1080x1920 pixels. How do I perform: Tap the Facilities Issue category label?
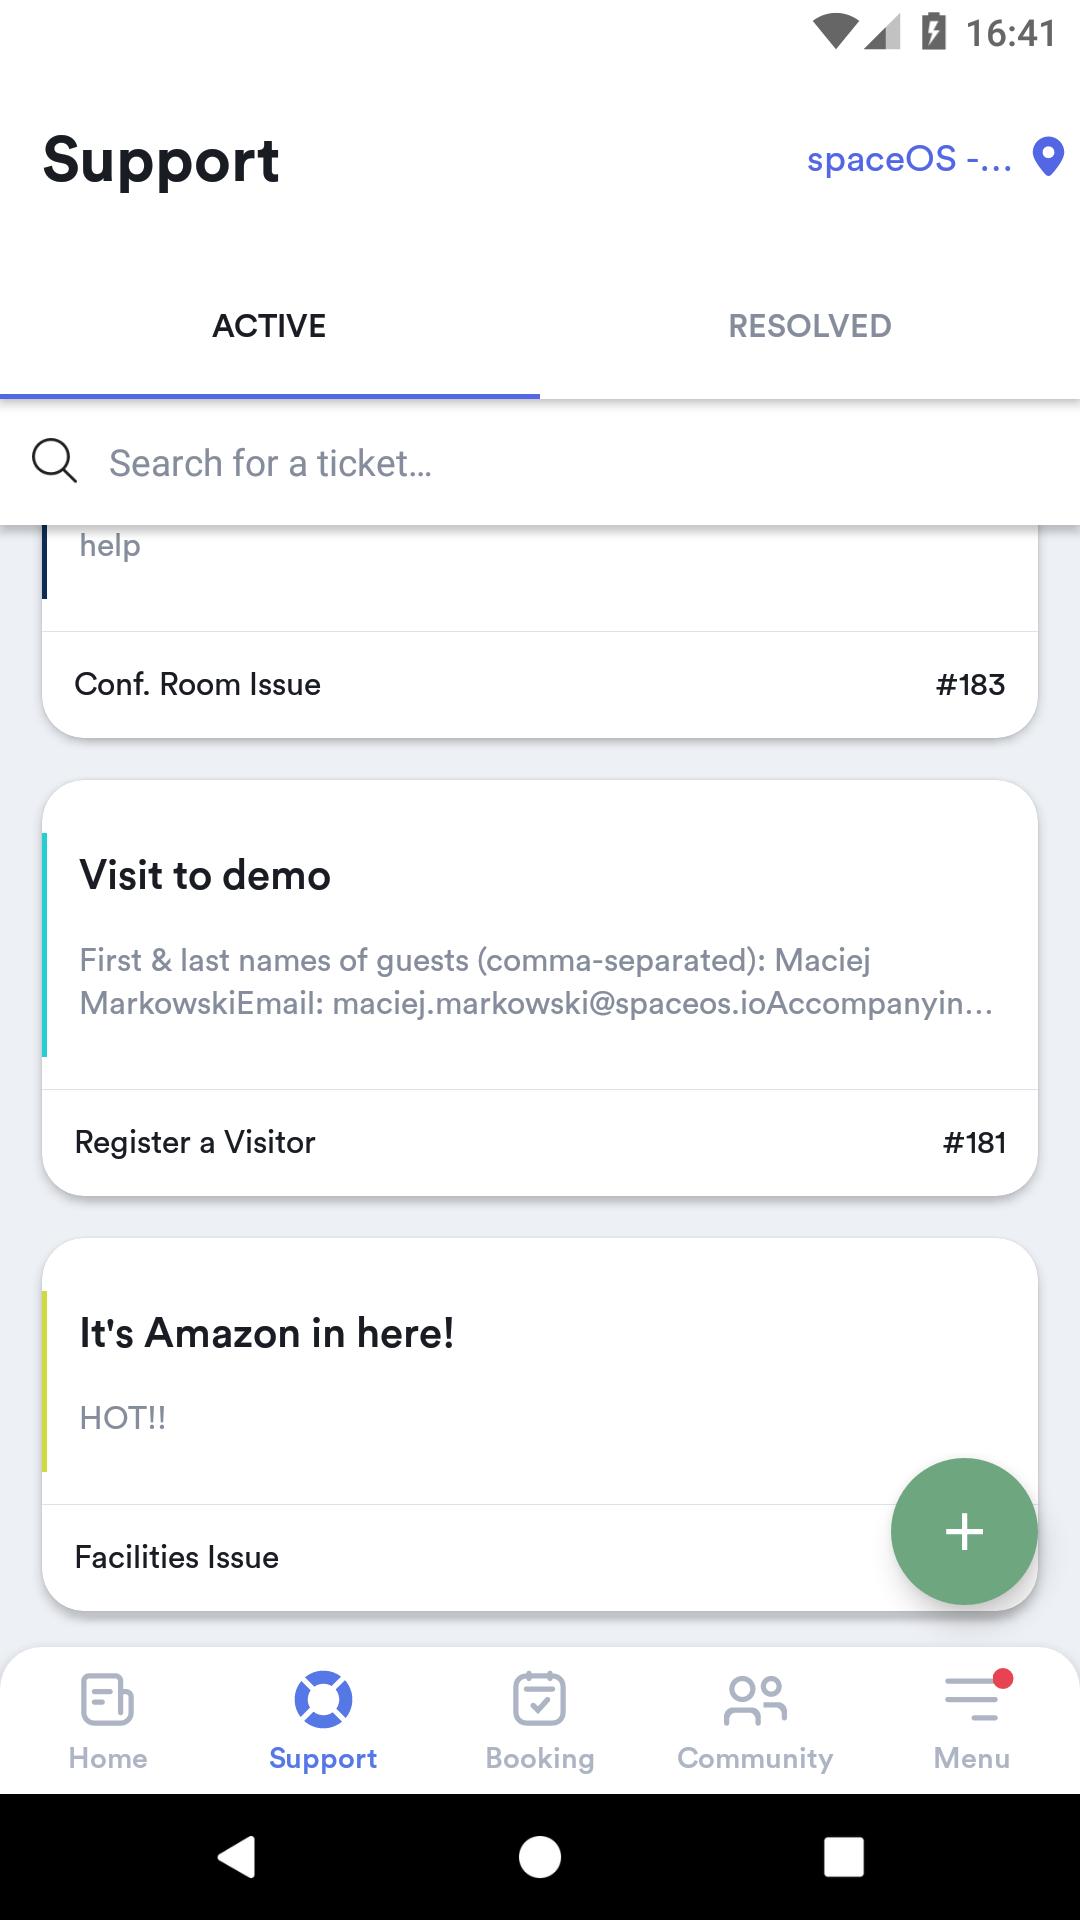(177, 1557)
